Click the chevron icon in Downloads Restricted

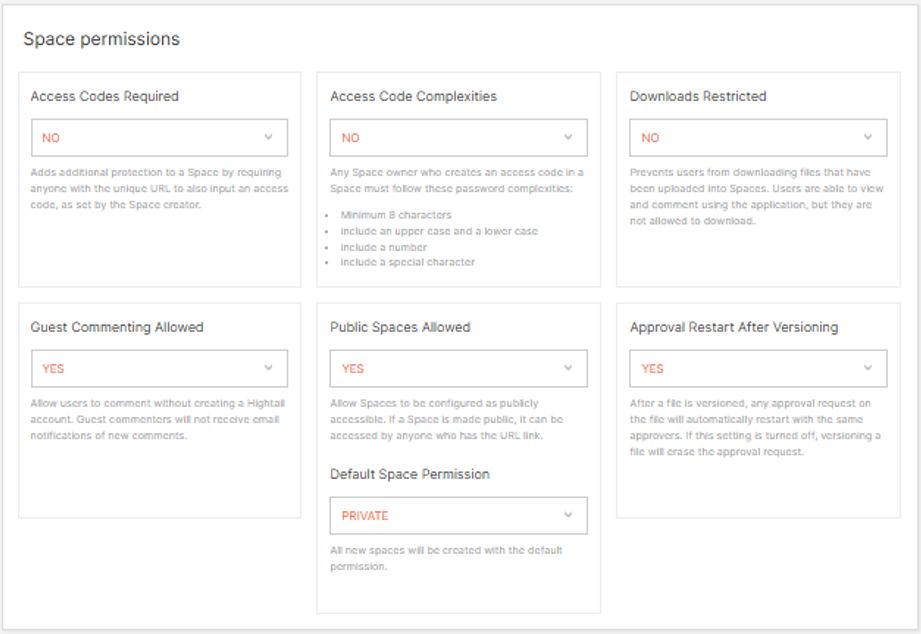coord(867,137)
